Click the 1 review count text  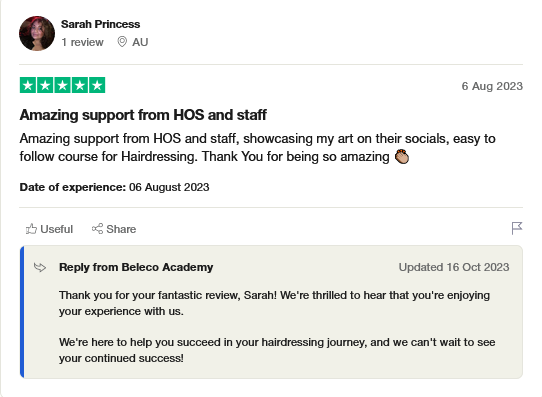[x=82, y=42]
